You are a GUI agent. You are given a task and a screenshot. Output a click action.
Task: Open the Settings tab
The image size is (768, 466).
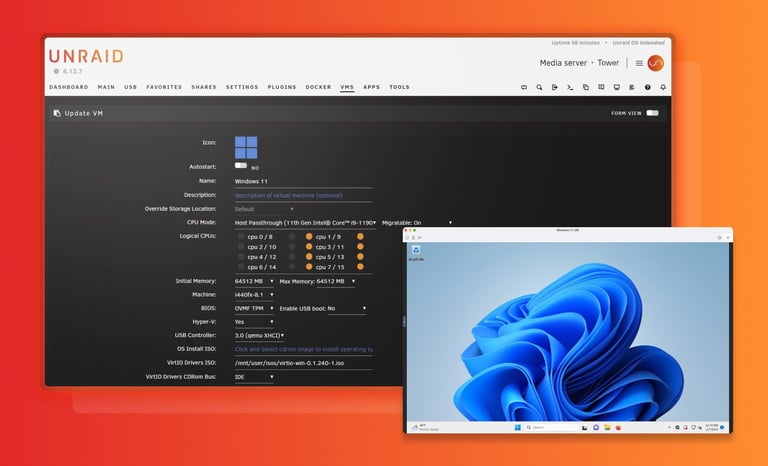(x=242, y=87)
